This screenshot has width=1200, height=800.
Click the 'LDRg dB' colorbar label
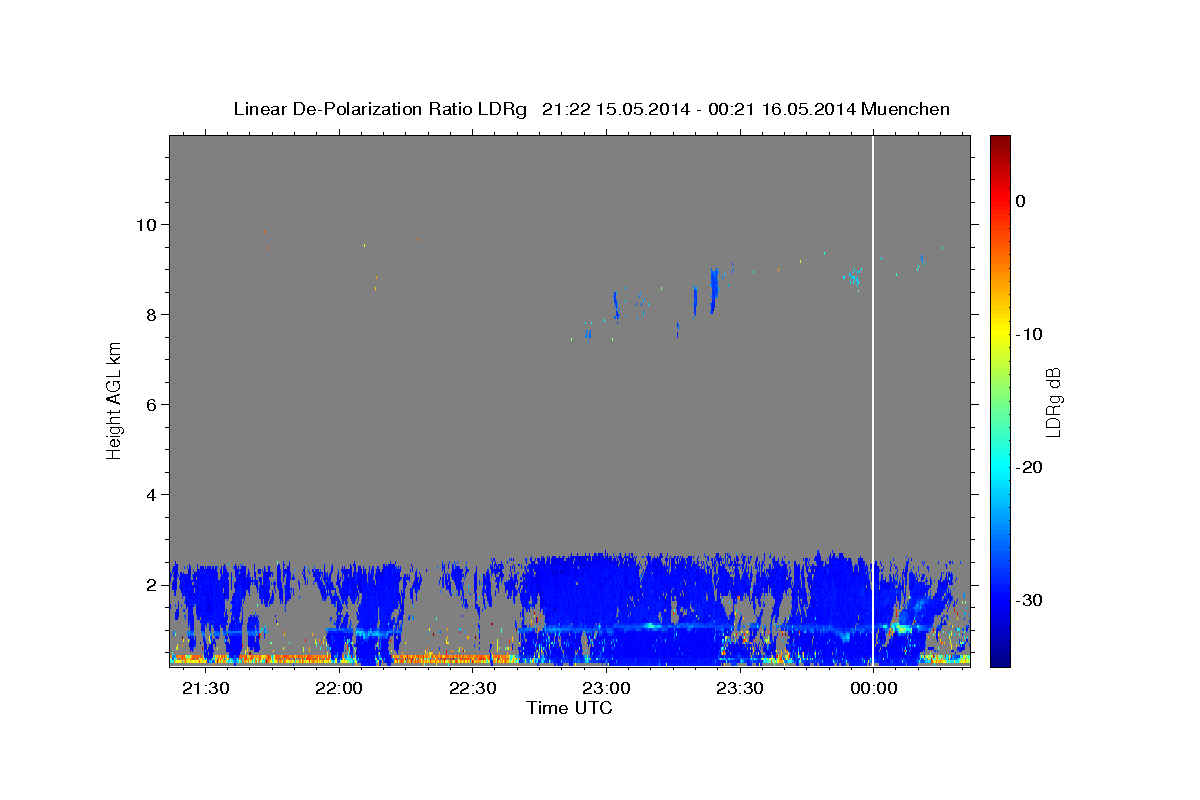[1052, 402]
